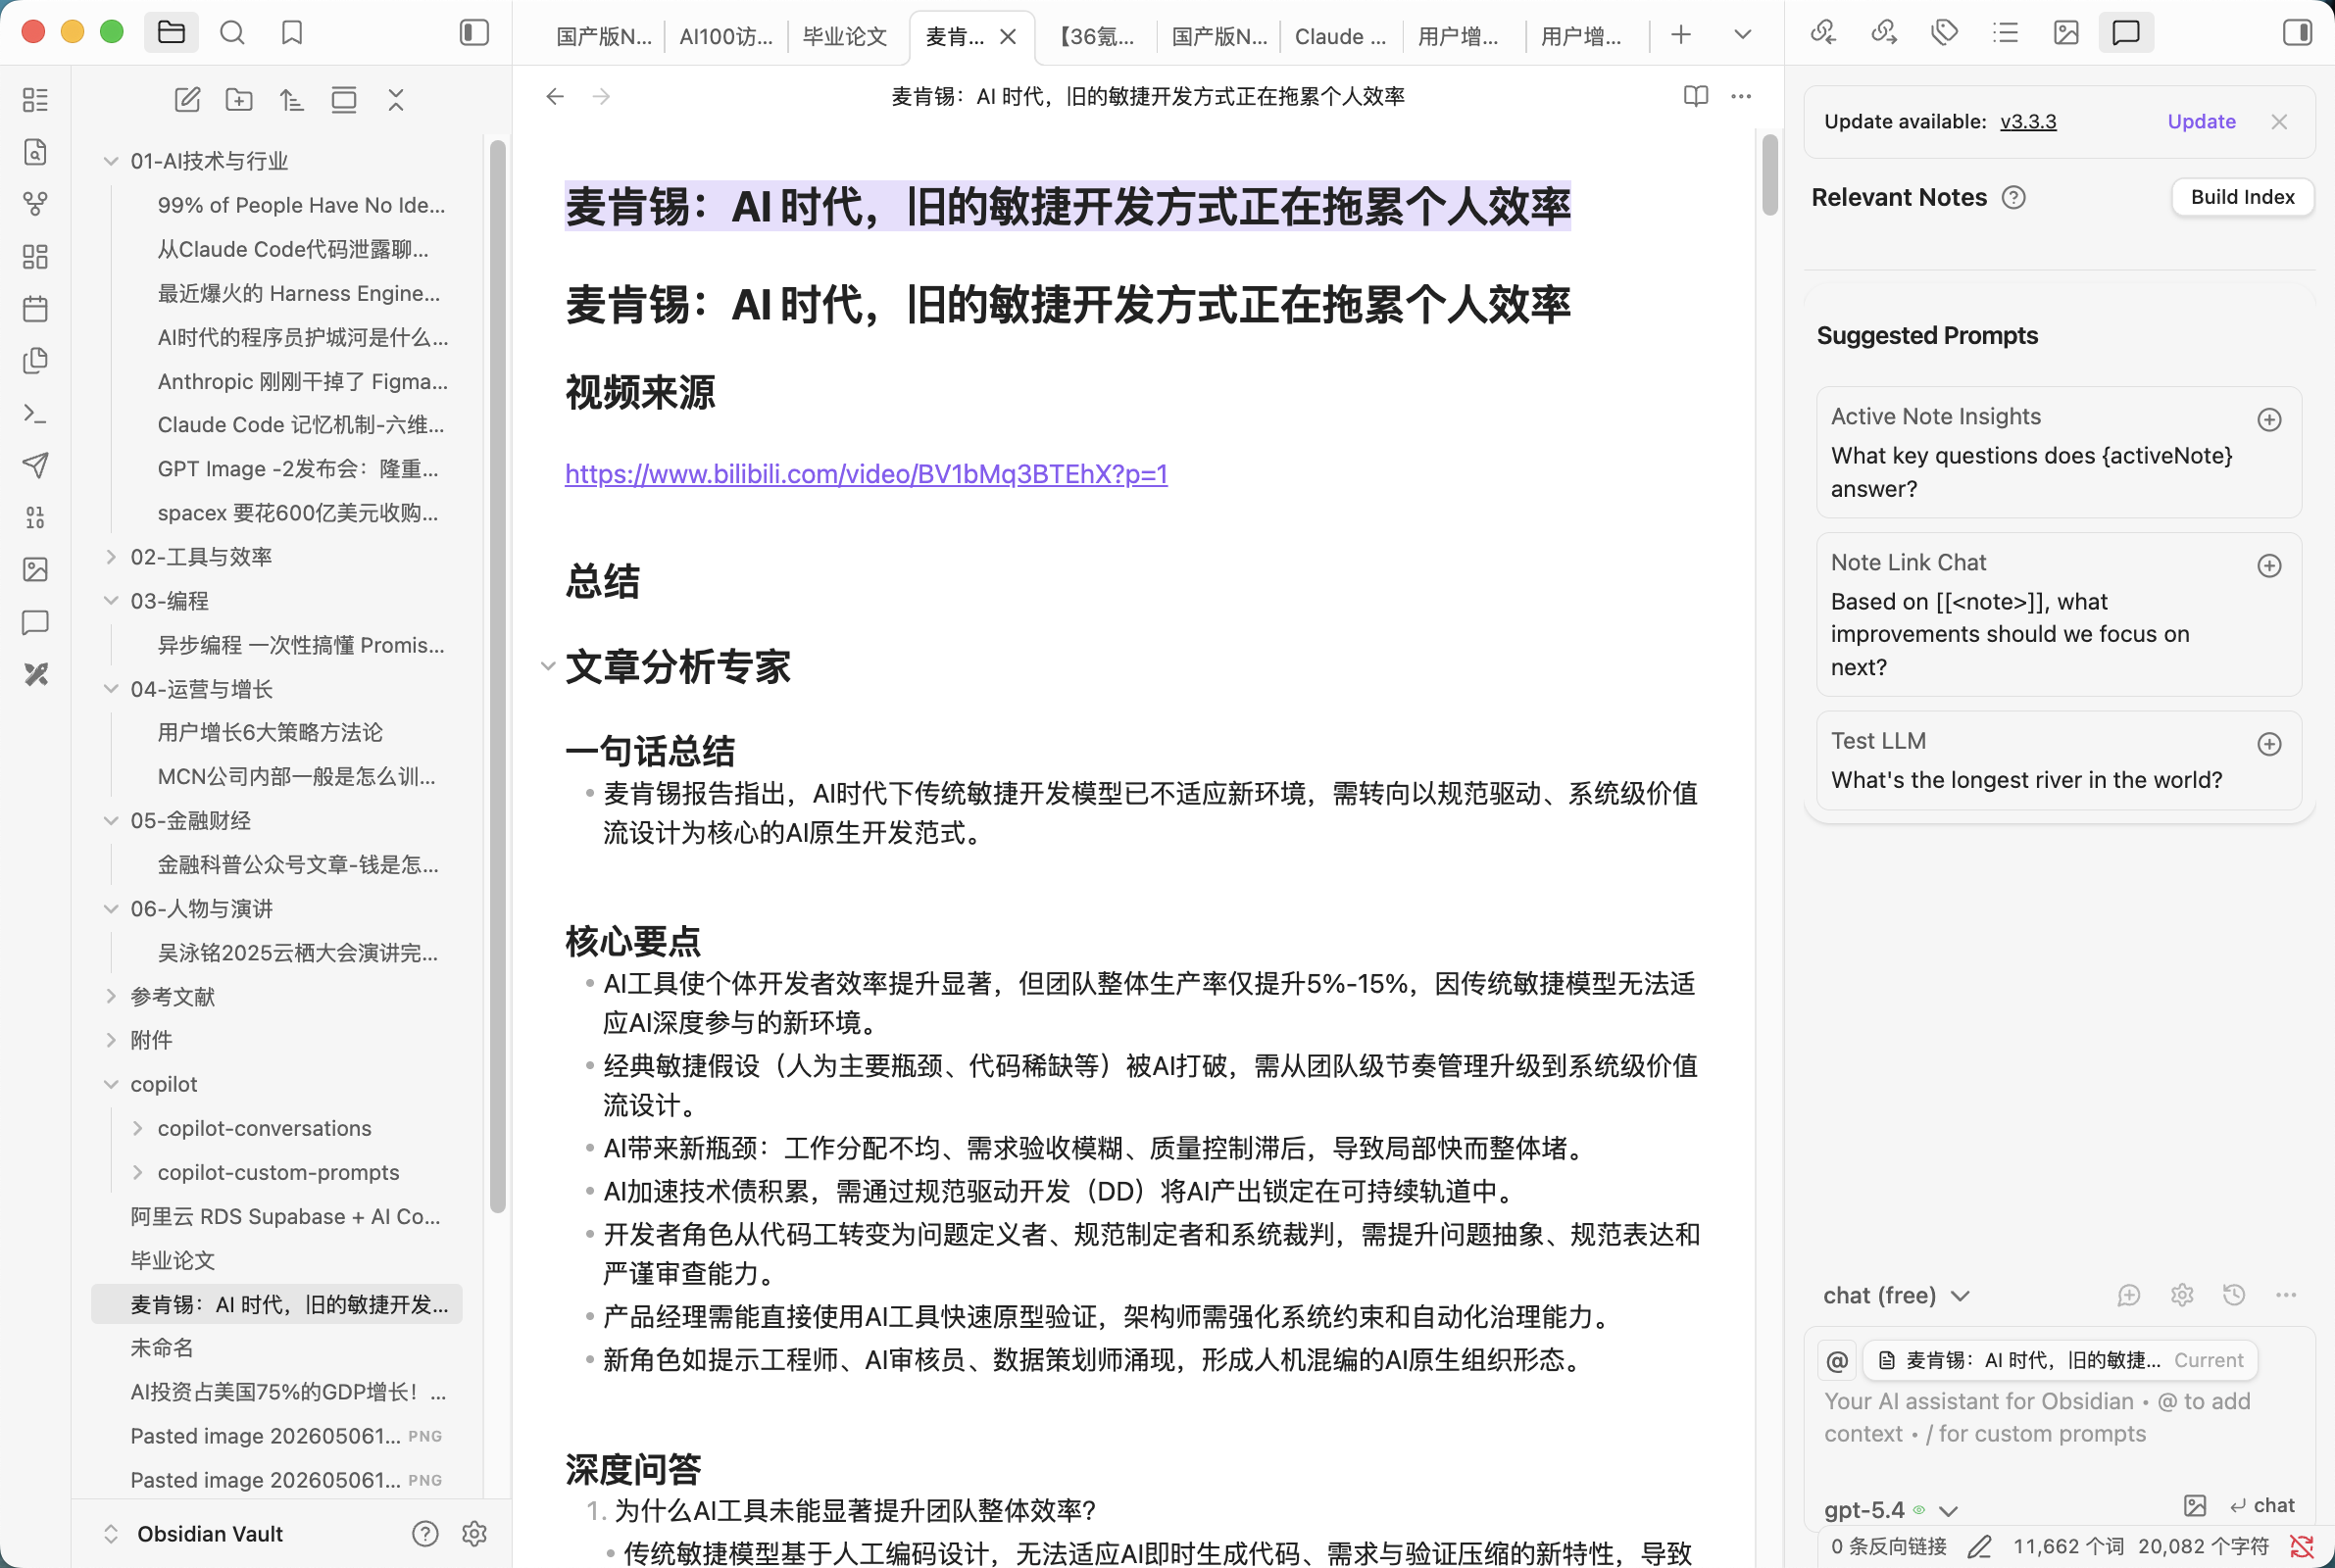The height and width of the screenshot is (1568, 2335).
Task: Navigate back with left arrow
Action: (555, 96)
